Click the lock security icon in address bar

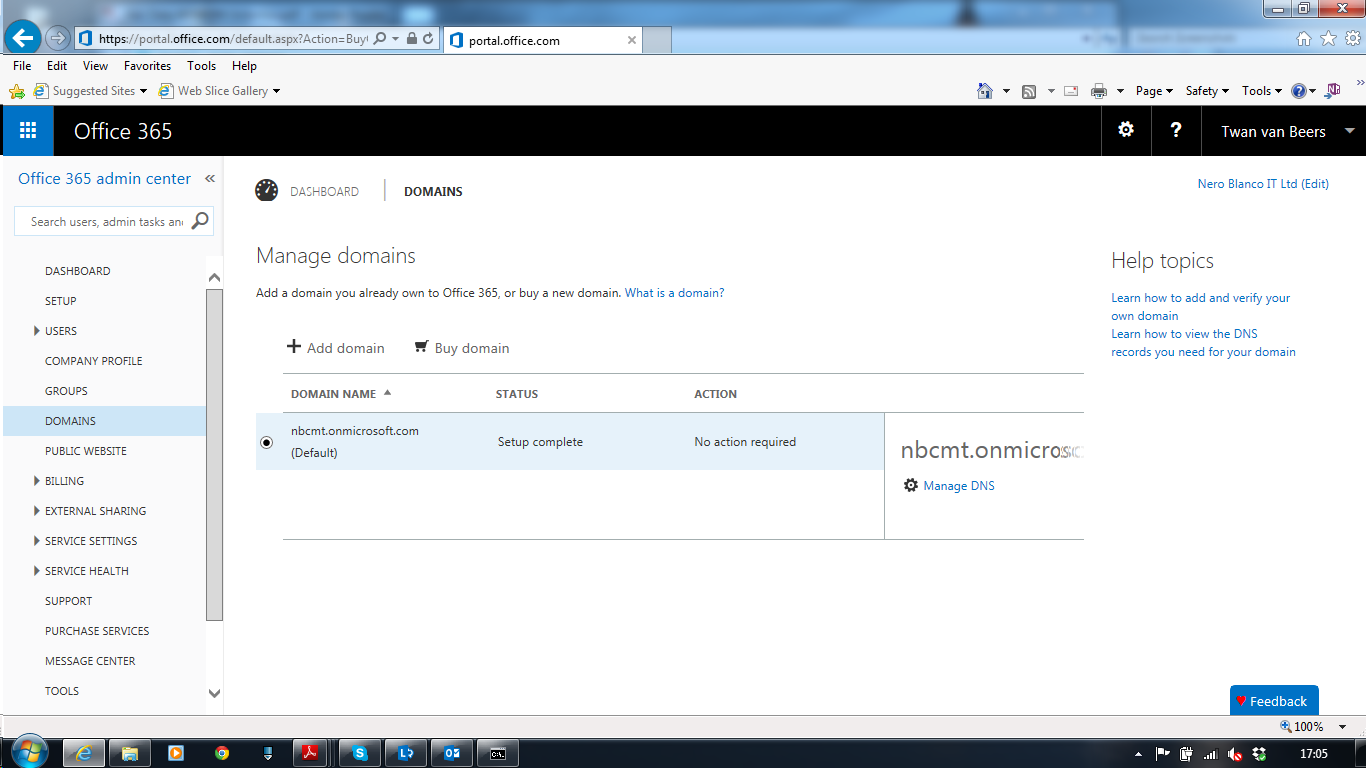coord(411,39)
